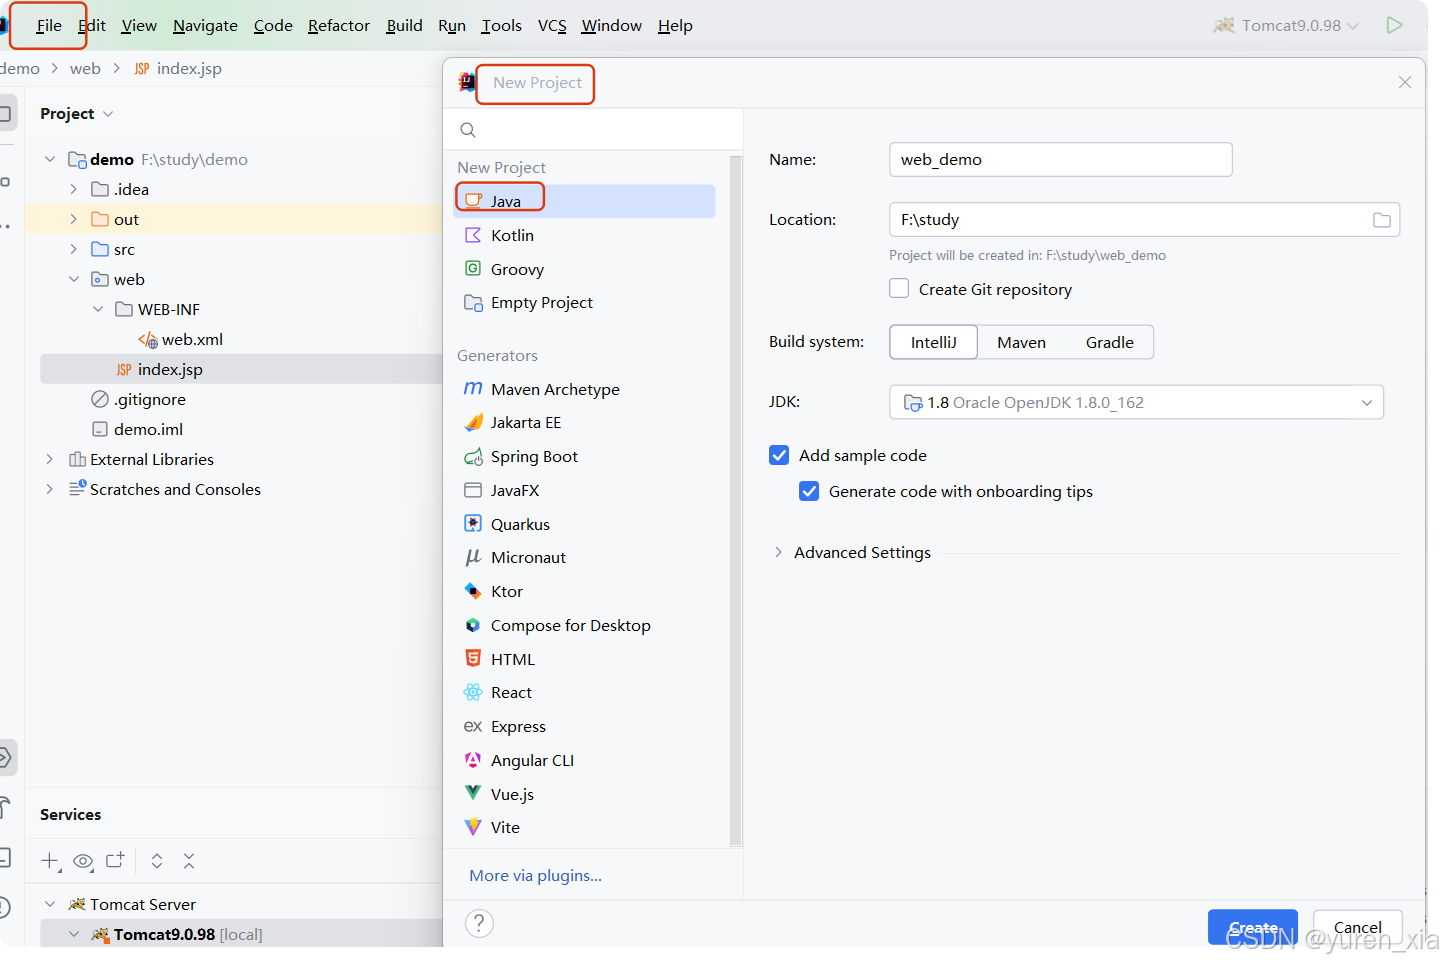Viewport: 1443px width, 965px height.
Task: Click the External Libraries icon
Action: click(x=77, y=459)
